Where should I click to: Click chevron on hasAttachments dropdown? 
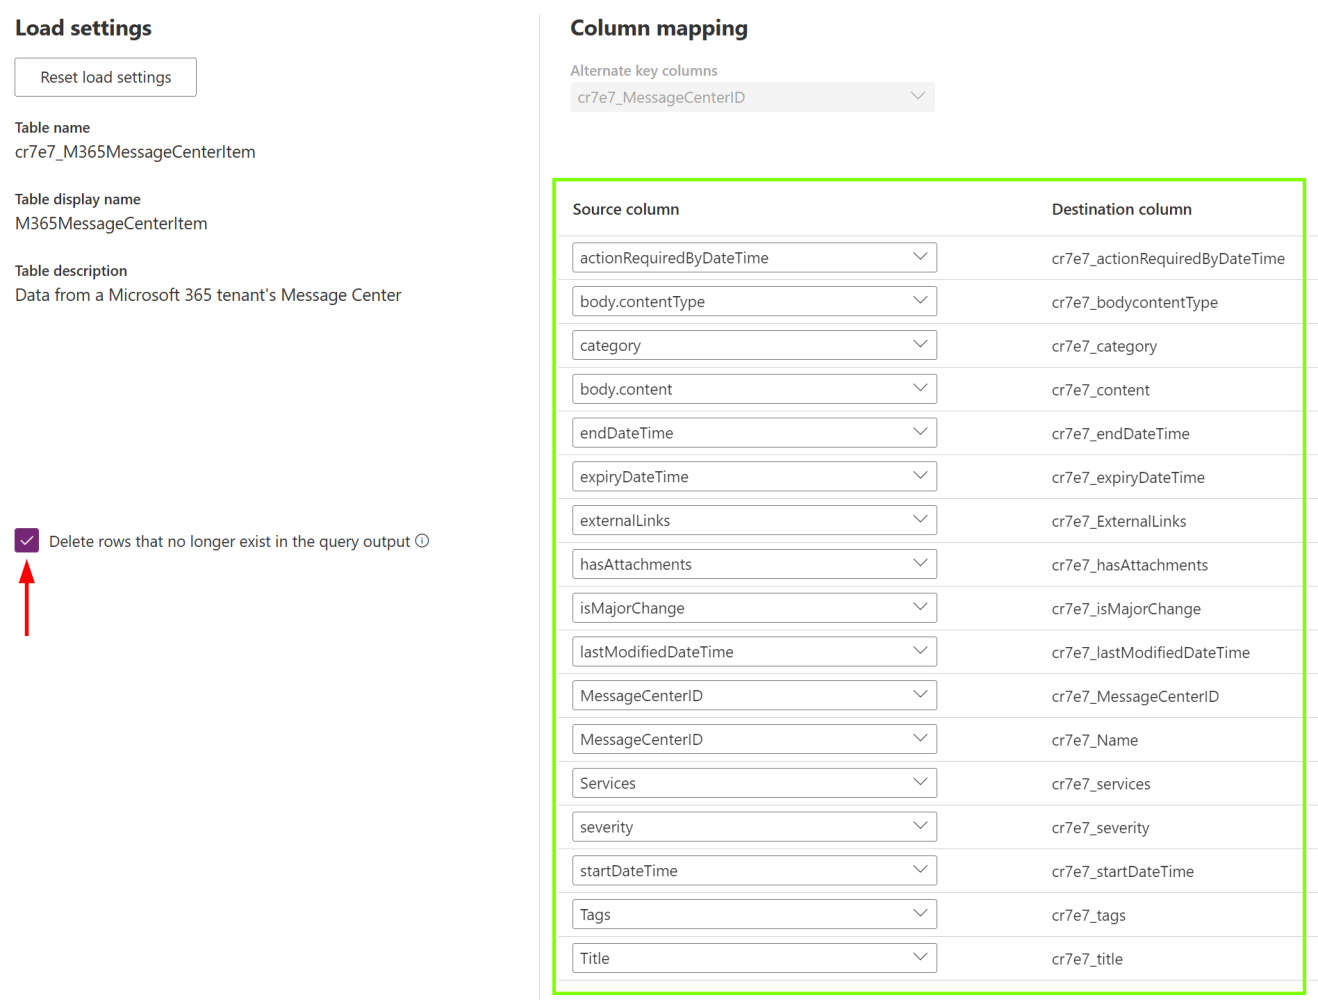[x=920, y=564]
